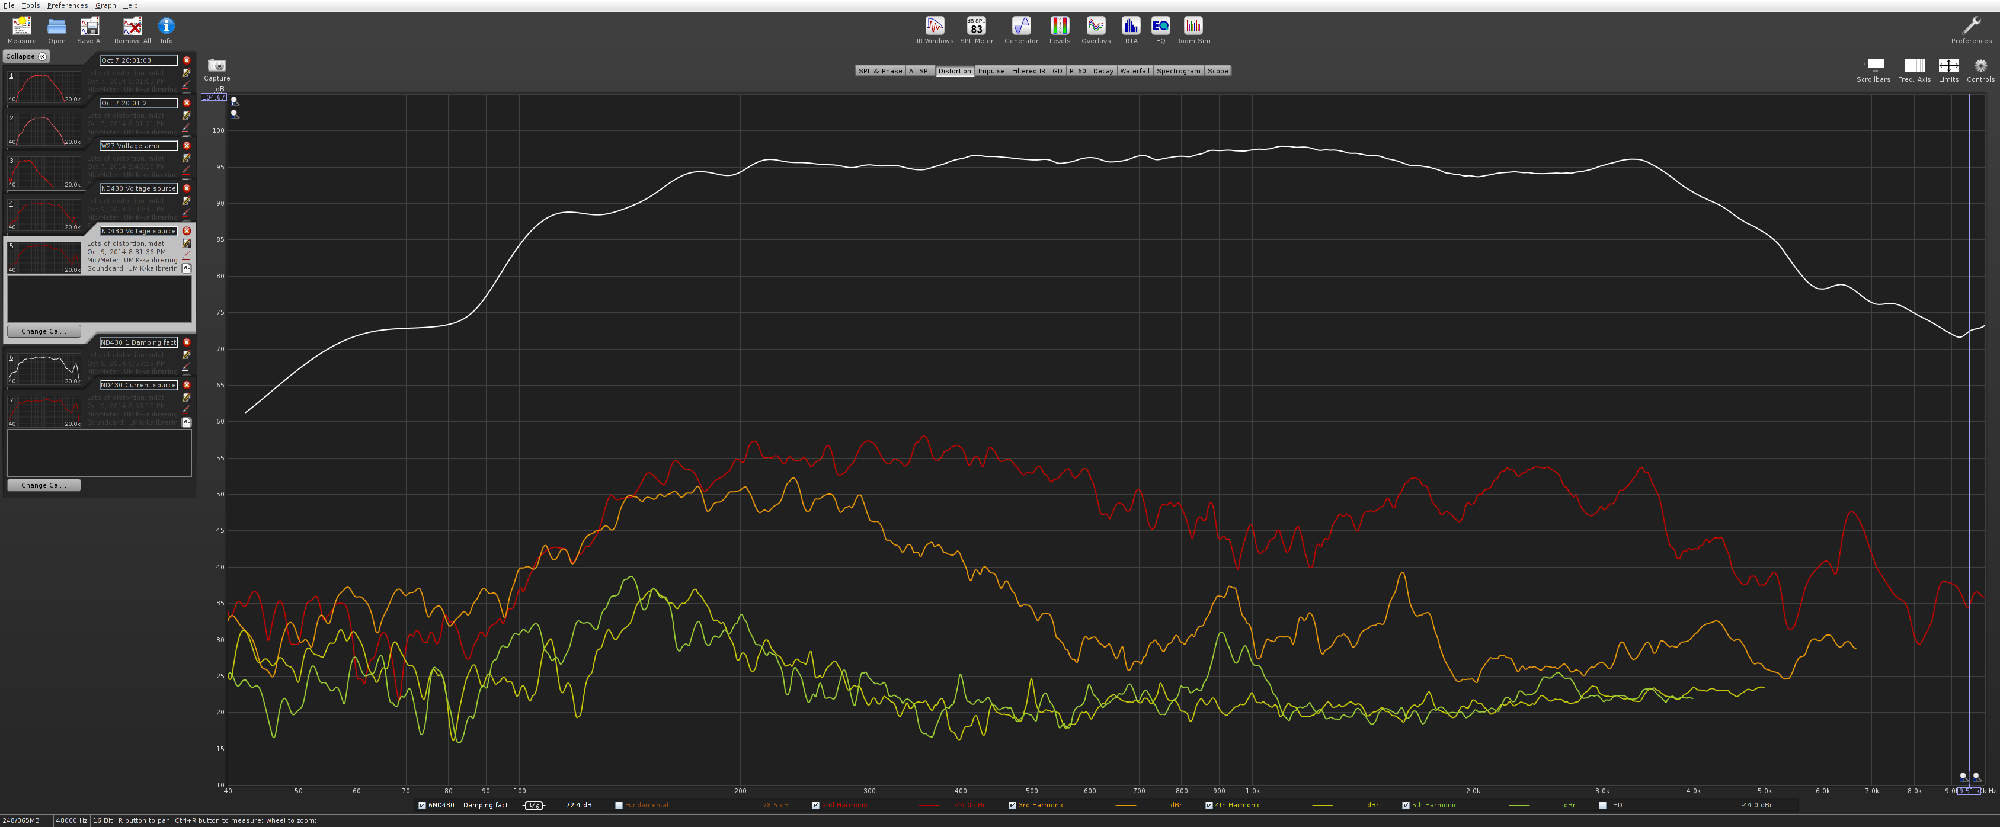The width and height of the screenshot is (2000, 827).
Task: Edit the ND430 Current source name field
Action: pos(139,385)
